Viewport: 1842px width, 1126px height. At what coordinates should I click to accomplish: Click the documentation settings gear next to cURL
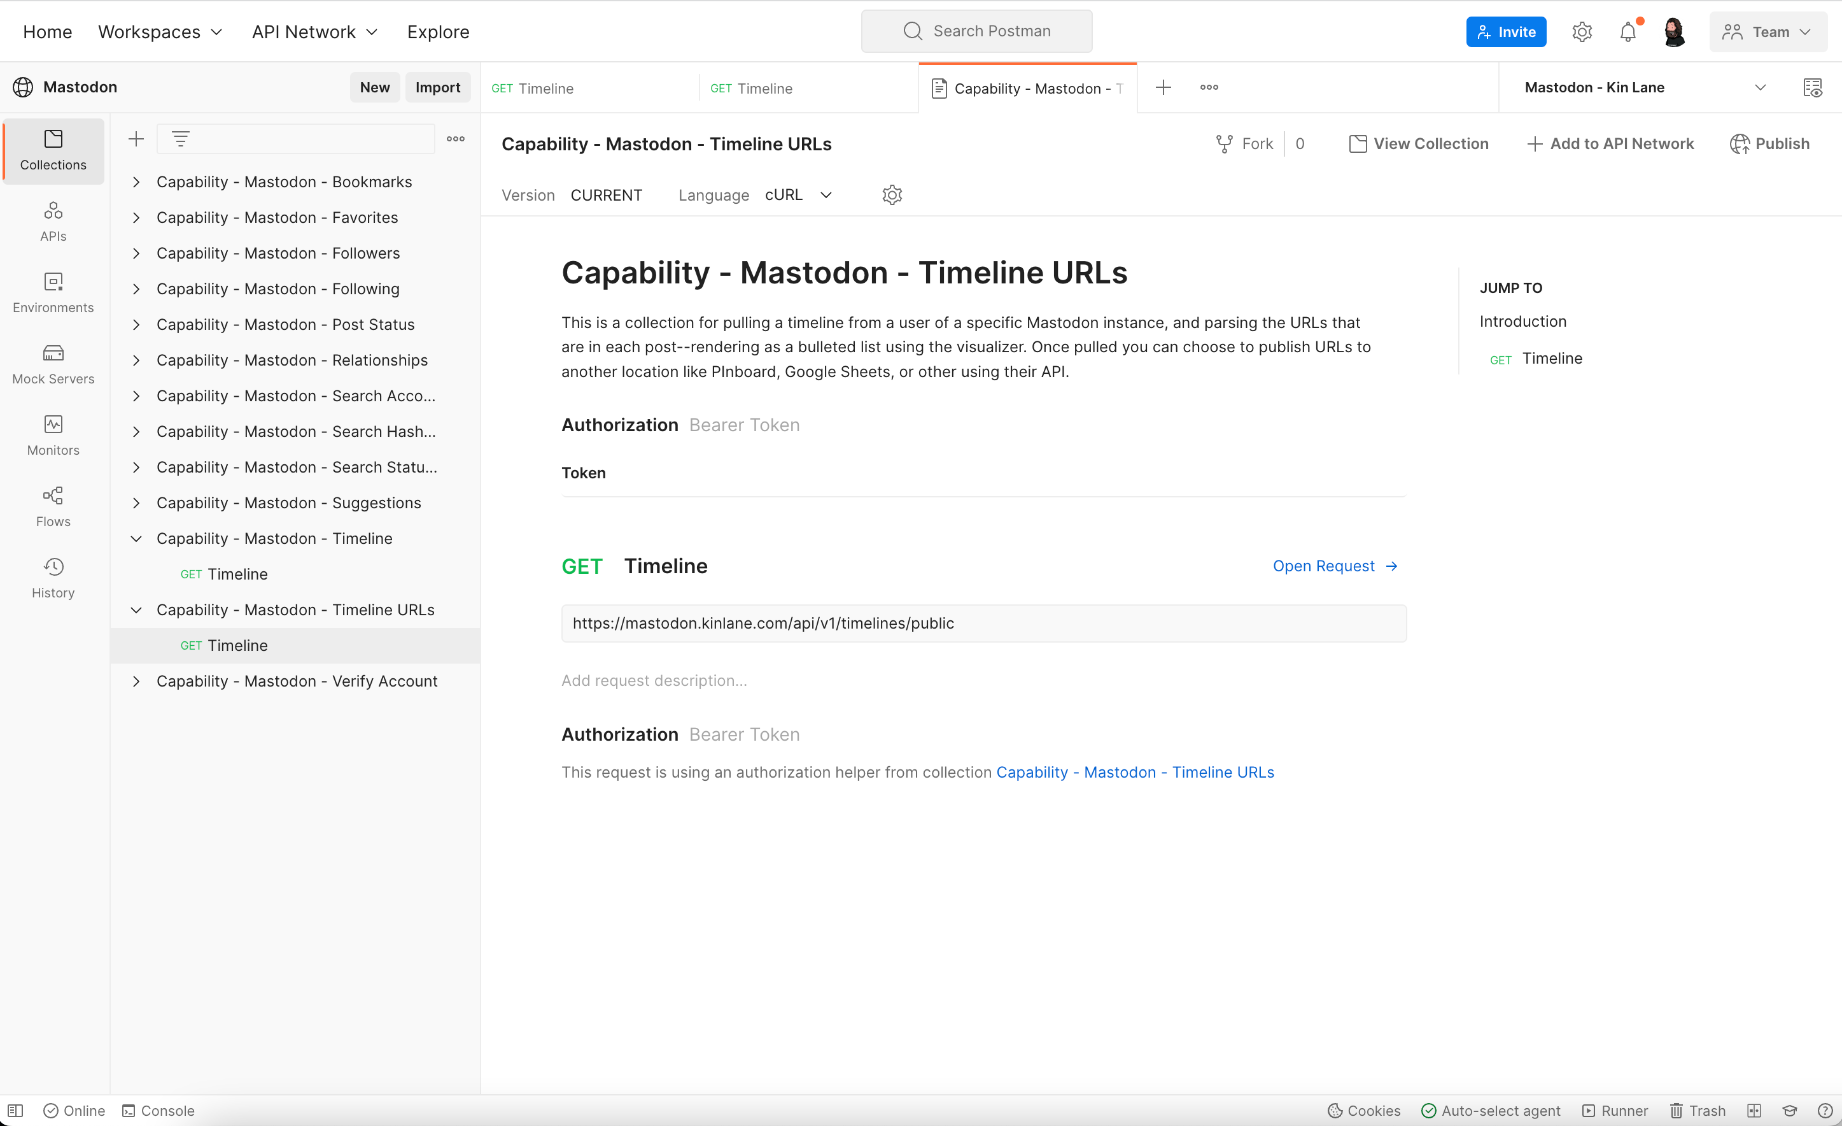tap(893, 195)
